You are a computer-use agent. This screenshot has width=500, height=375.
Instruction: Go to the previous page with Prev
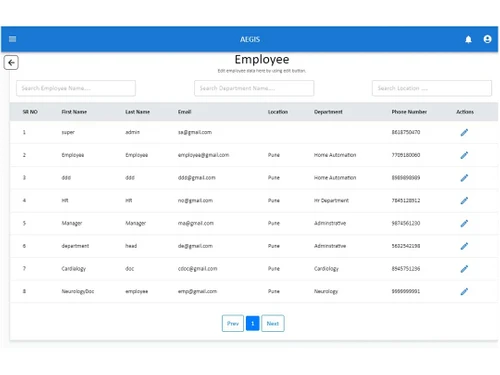233,323
